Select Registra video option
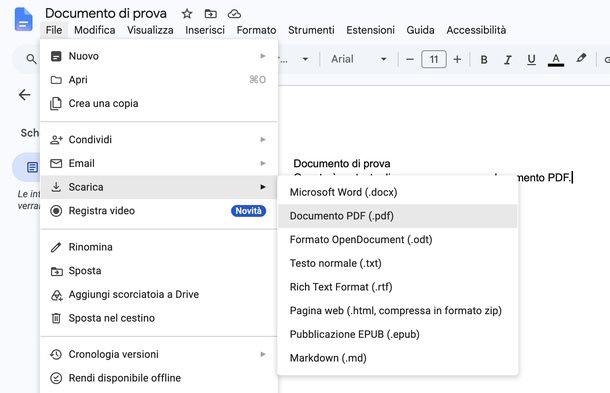 click(159, 211)
